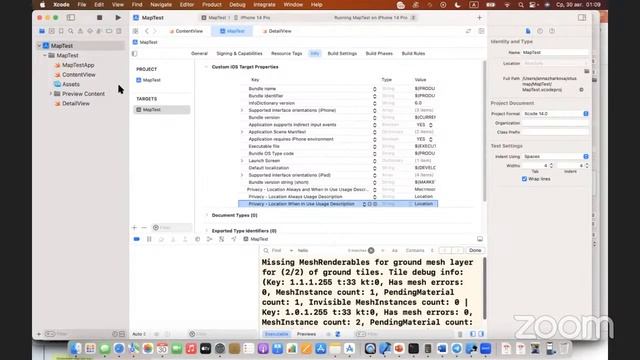The image size is (640, 360).
Task: Open the history inspector icon
Action: click(540, 31)
